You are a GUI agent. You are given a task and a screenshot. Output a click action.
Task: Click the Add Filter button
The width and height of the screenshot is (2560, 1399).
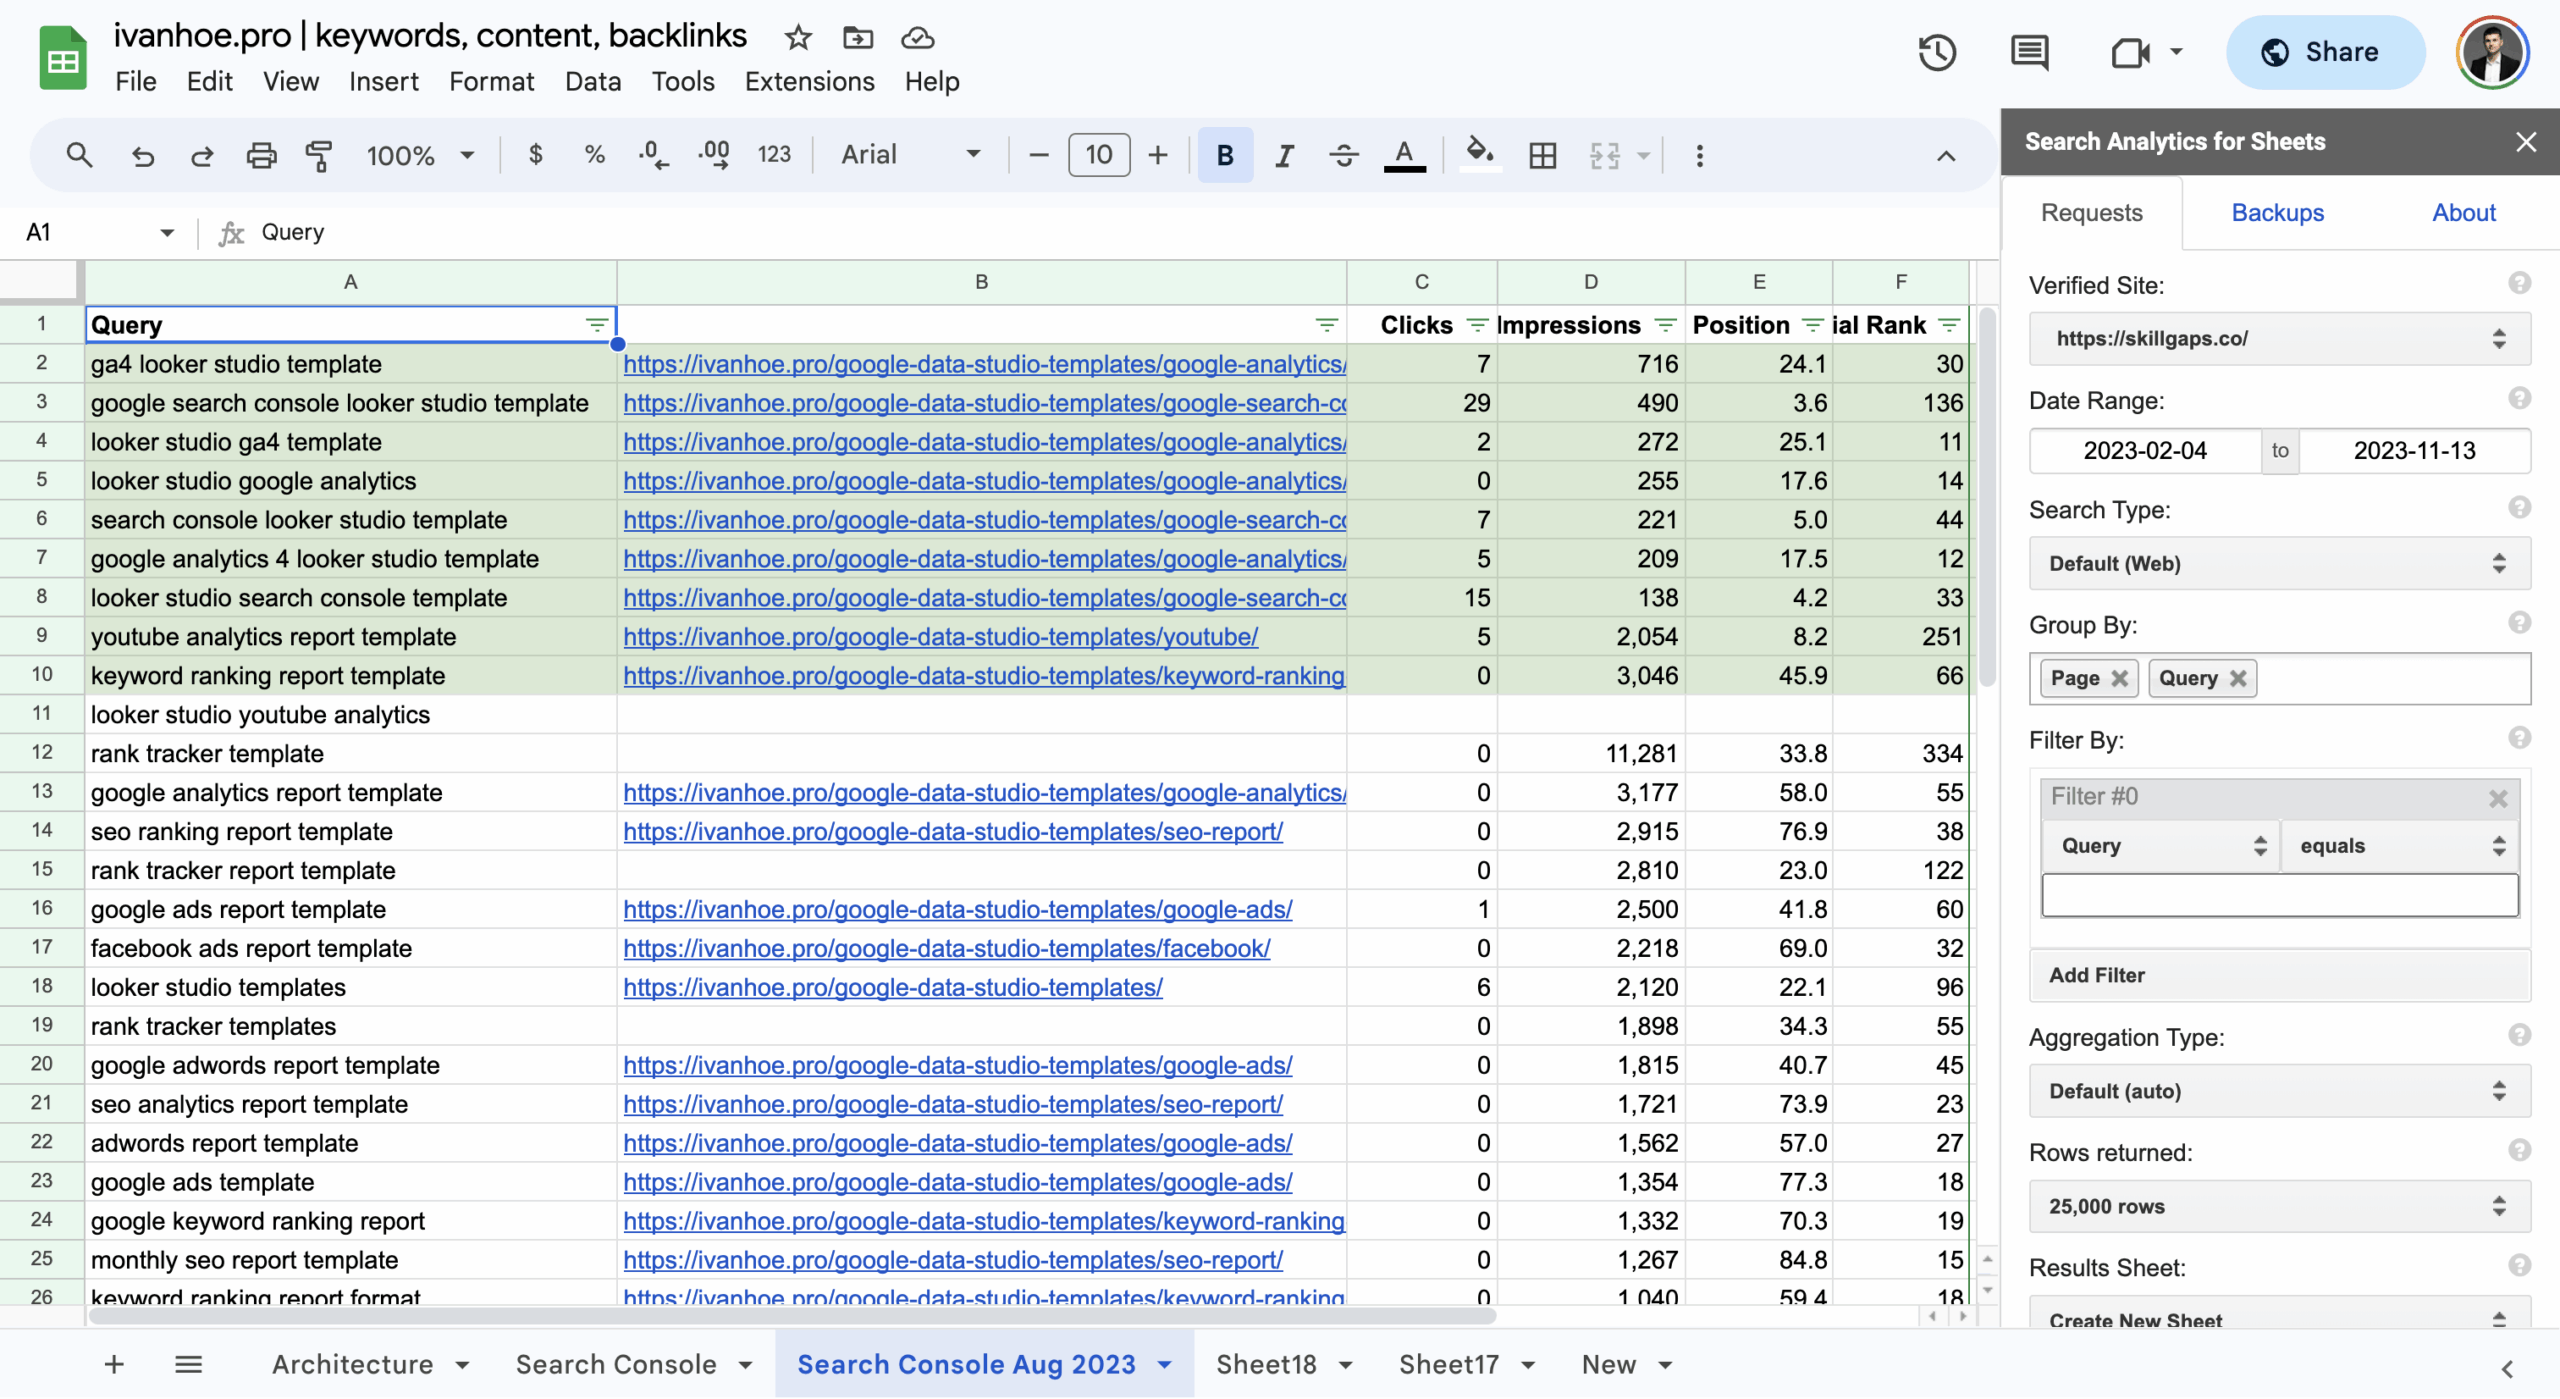pos(2279,975)
